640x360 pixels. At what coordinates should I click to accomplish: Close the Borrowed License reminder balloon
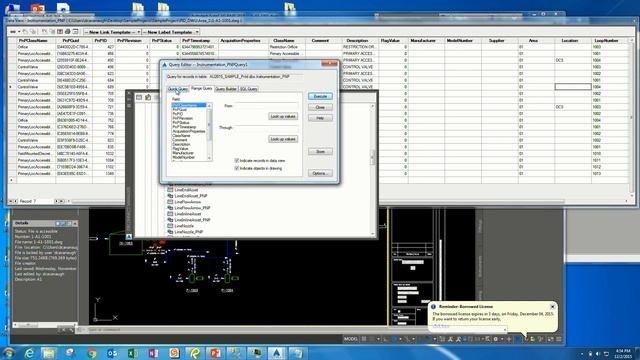[552, 307]
